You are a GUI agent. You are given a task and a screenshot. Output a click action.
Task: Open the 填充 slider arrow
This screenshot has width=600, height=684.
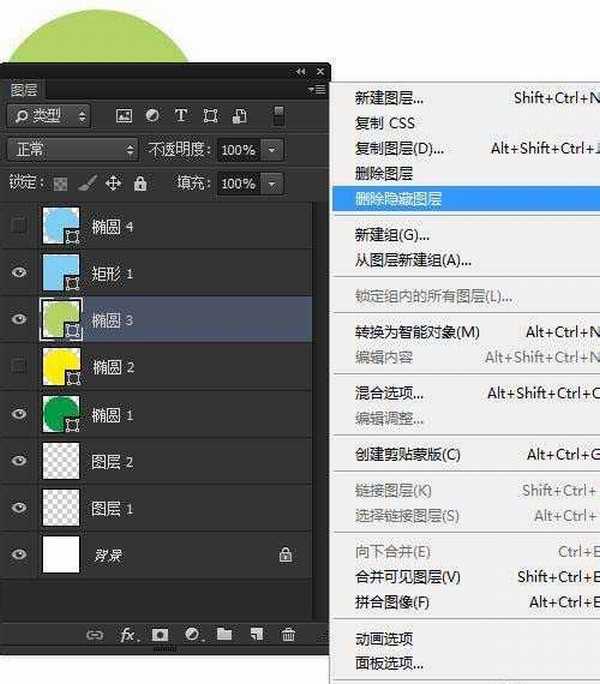(x=272, y=184)
